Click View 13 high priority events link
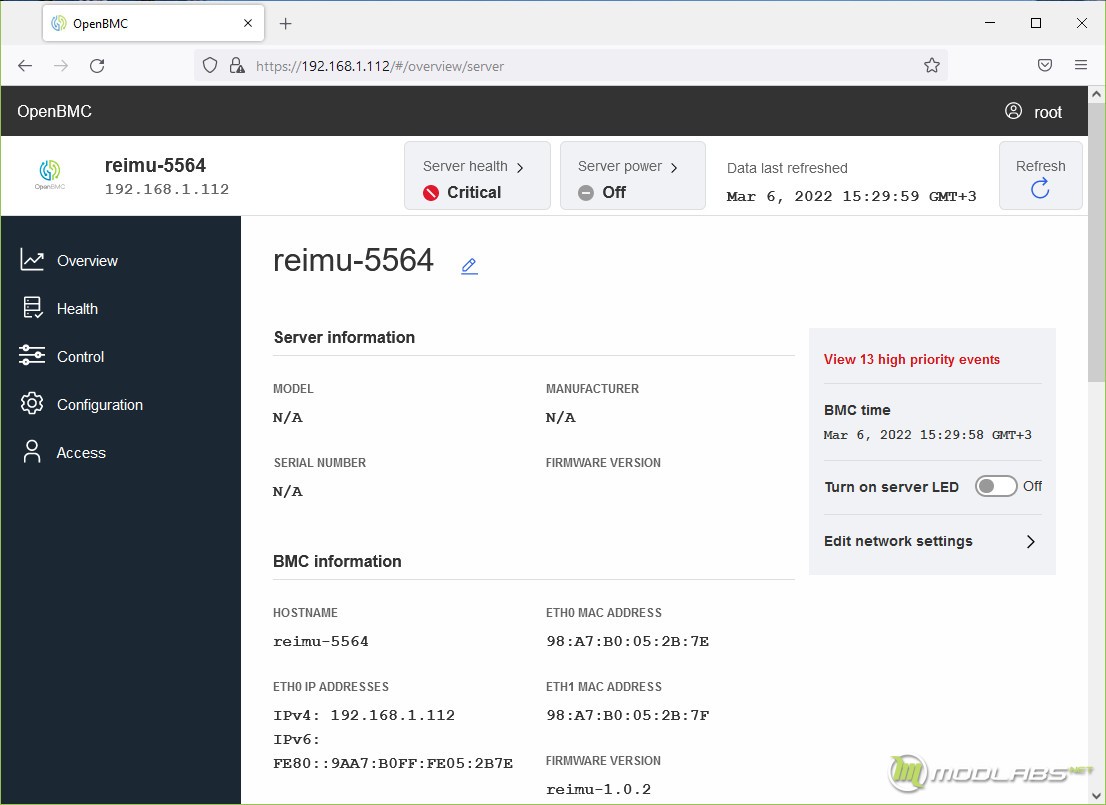The image size is (1106, 805). pyautogui.click(x=911, y=359)
